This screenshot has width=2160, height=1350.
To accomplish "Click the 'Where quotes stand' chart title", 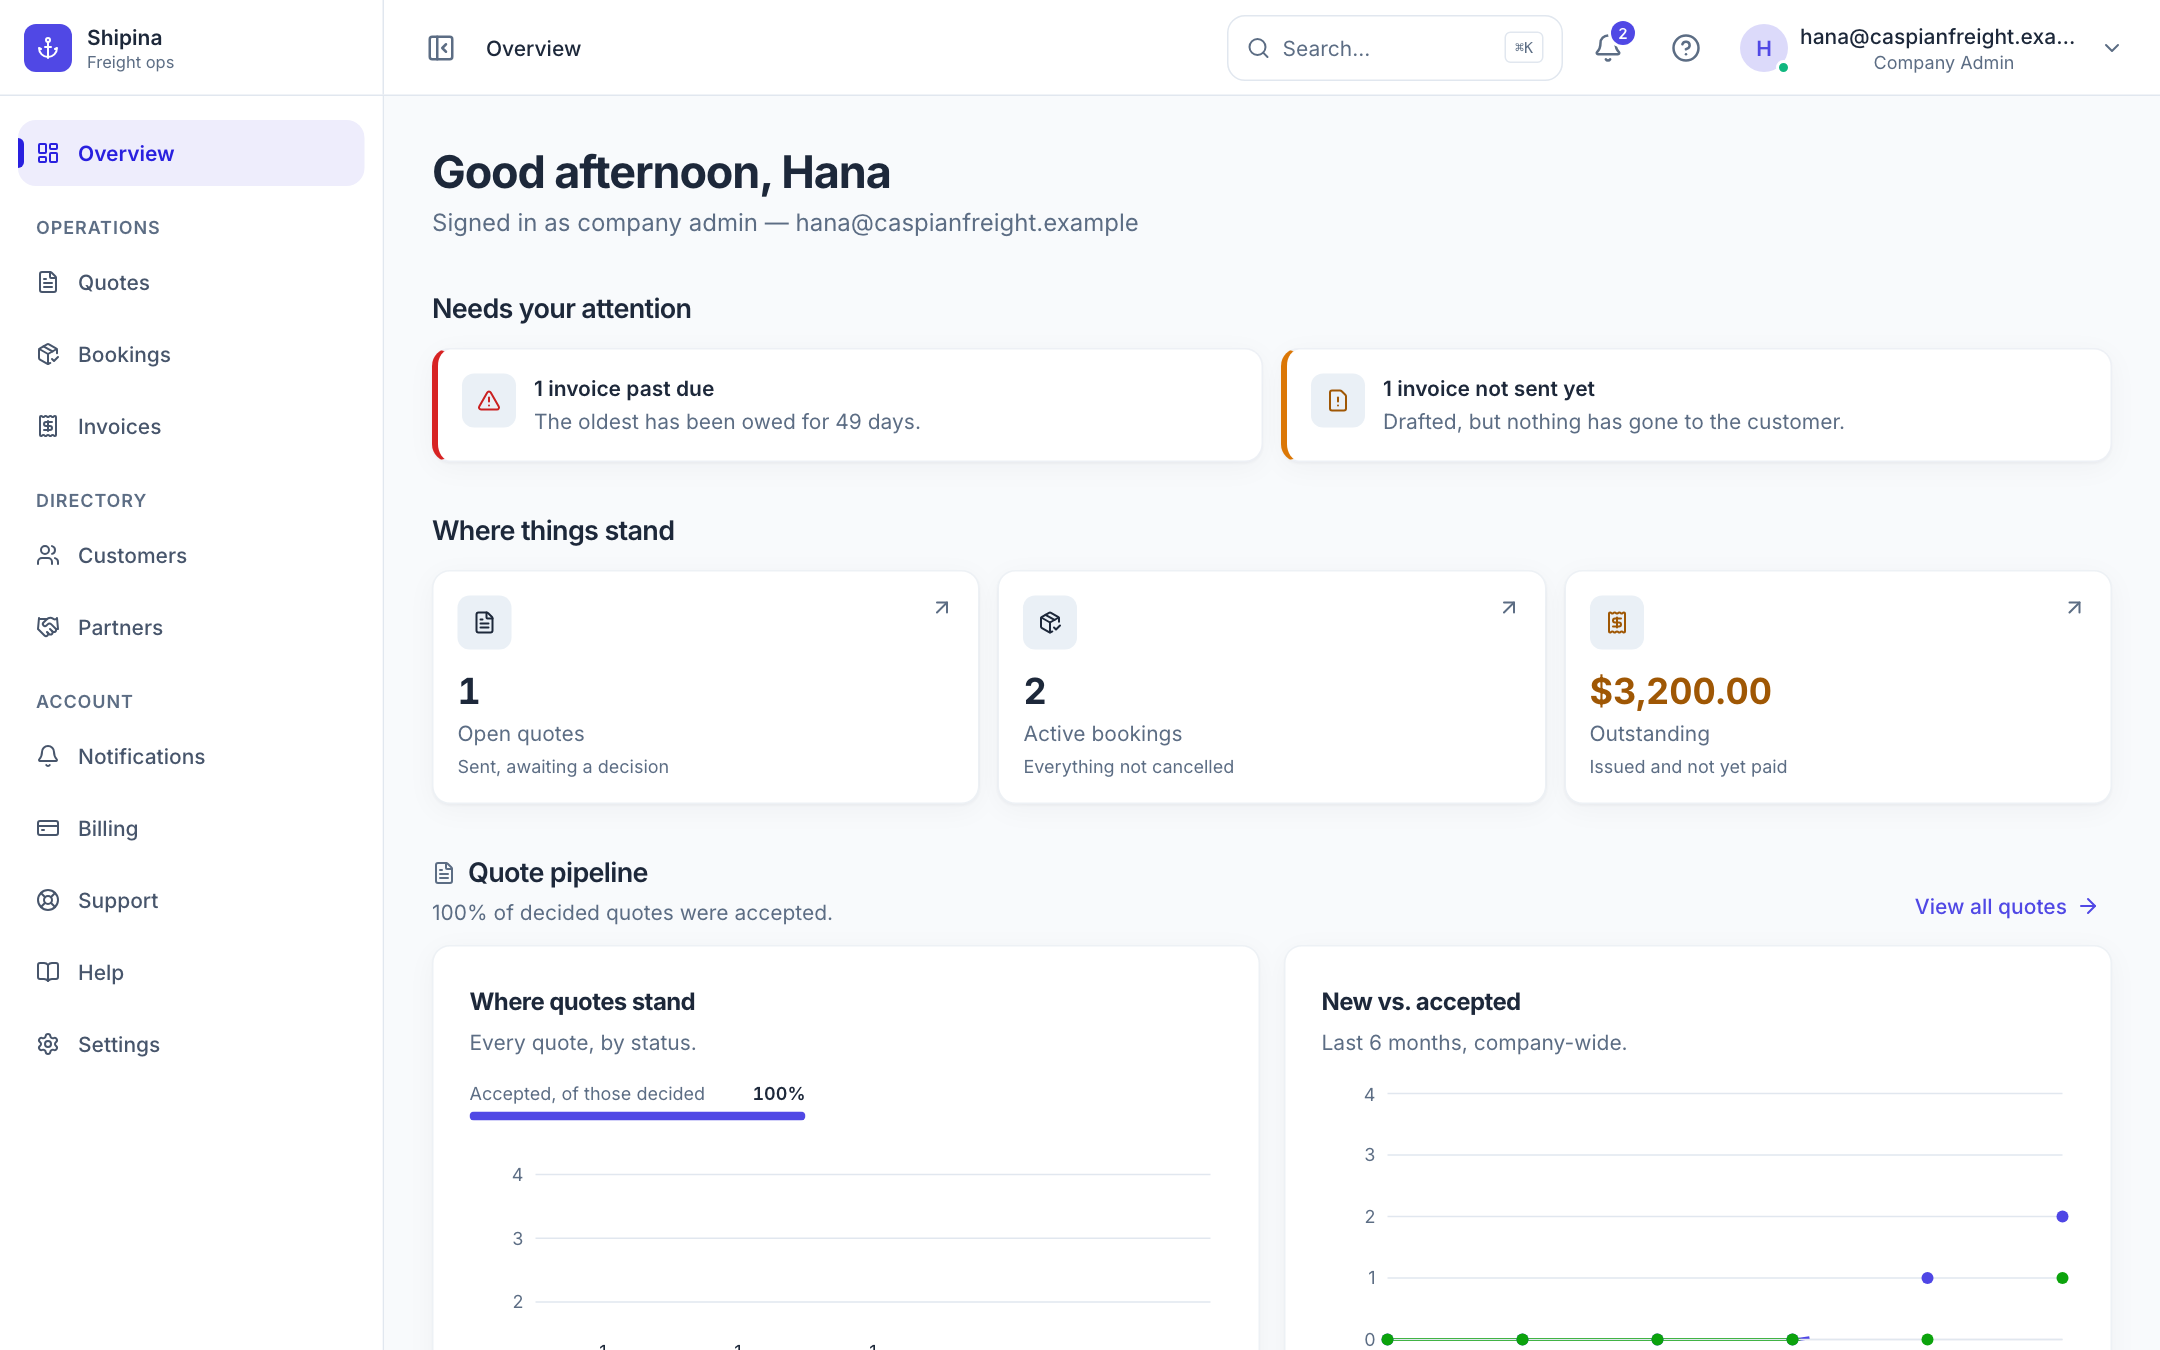I will tap(582, 1001).
